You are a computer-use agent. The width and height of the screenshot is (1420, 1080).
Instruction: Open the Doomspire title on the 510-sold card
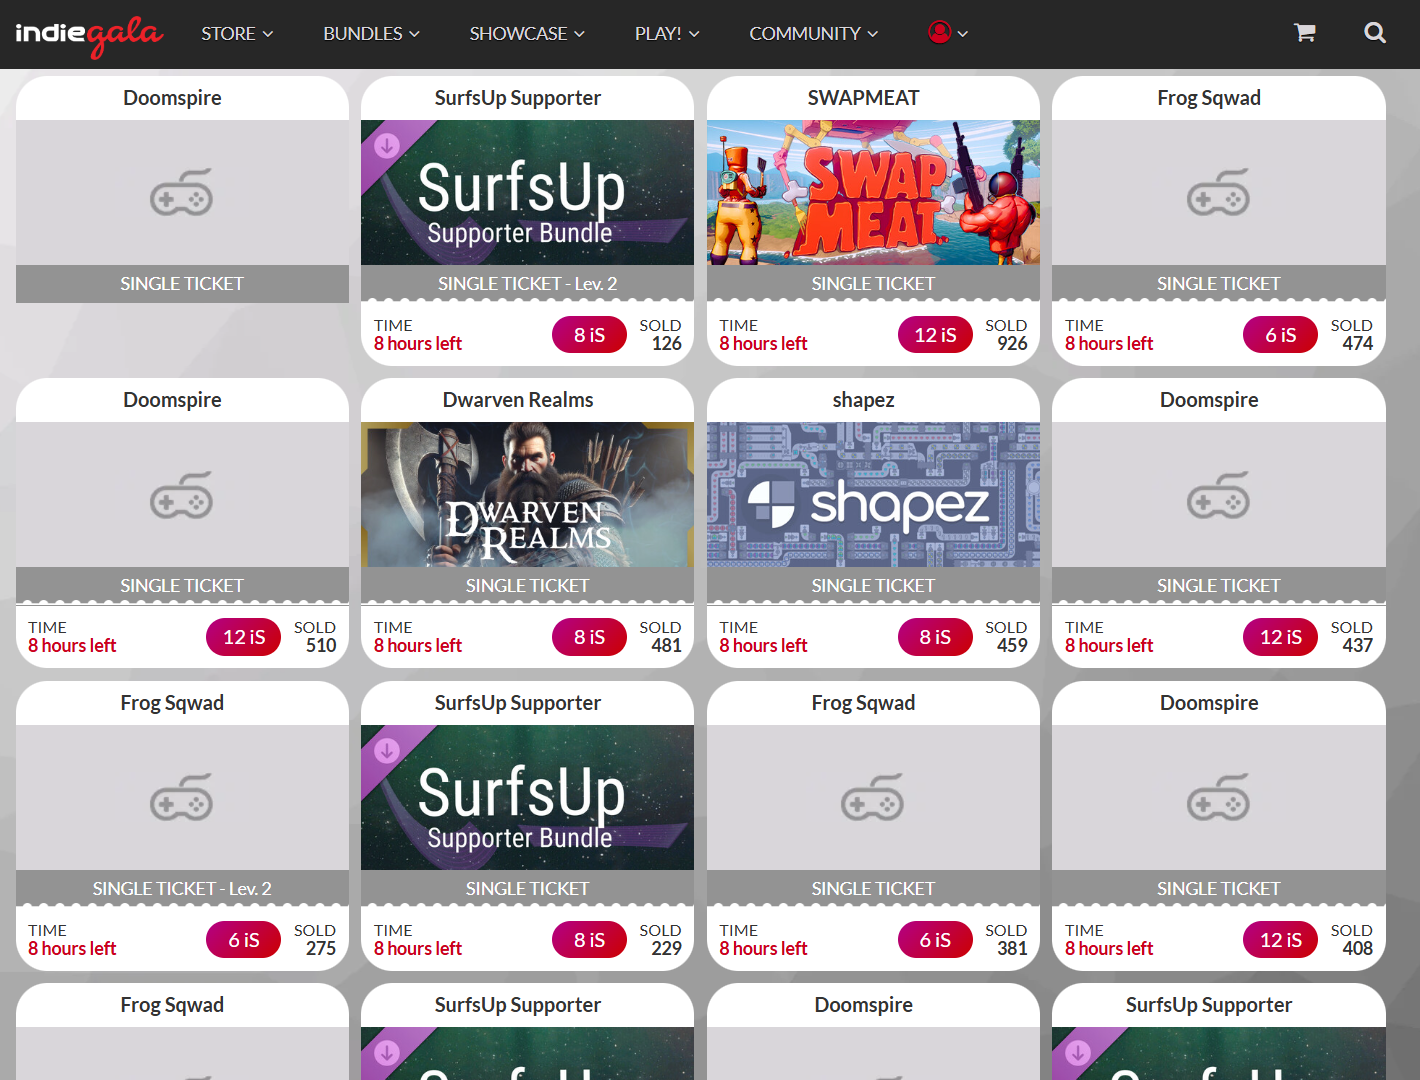pos(172,400)
